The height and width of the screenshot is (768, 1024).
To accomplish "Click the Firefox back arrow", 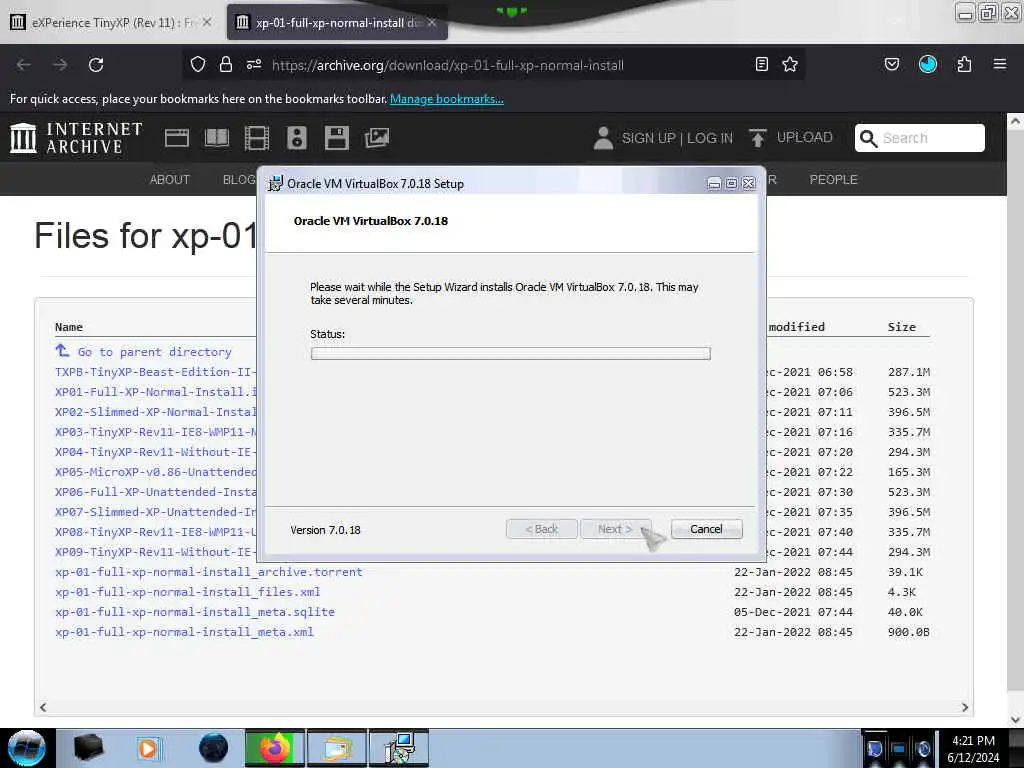I will [24, 65].
